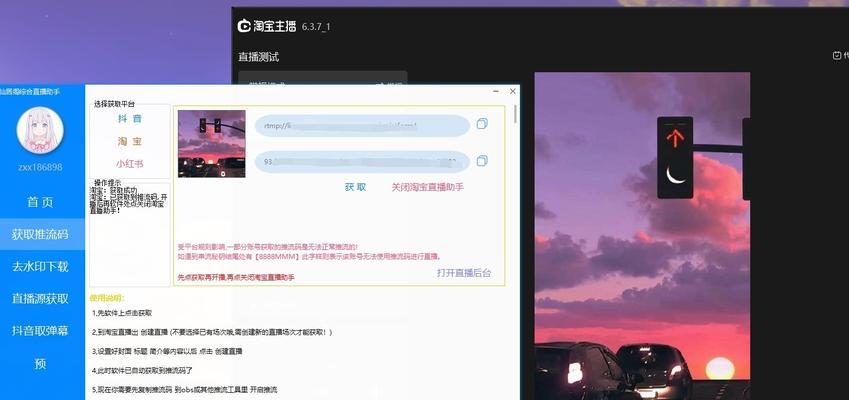Click the username zxx186898
This screenshot has height=400, width=849.
tap(40, 167)
